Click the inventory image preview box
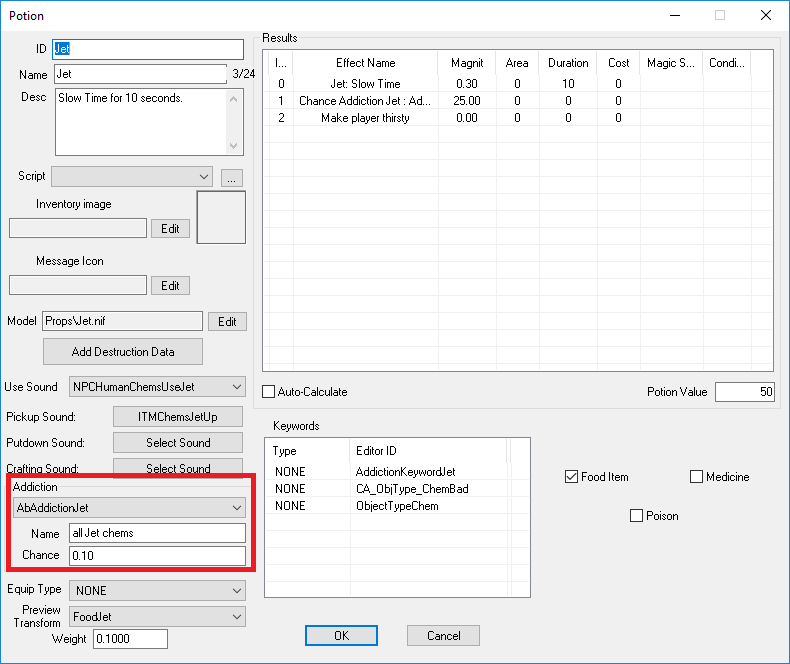The width and height of the screenshot is (790, 664). click(x=221, y=217)
